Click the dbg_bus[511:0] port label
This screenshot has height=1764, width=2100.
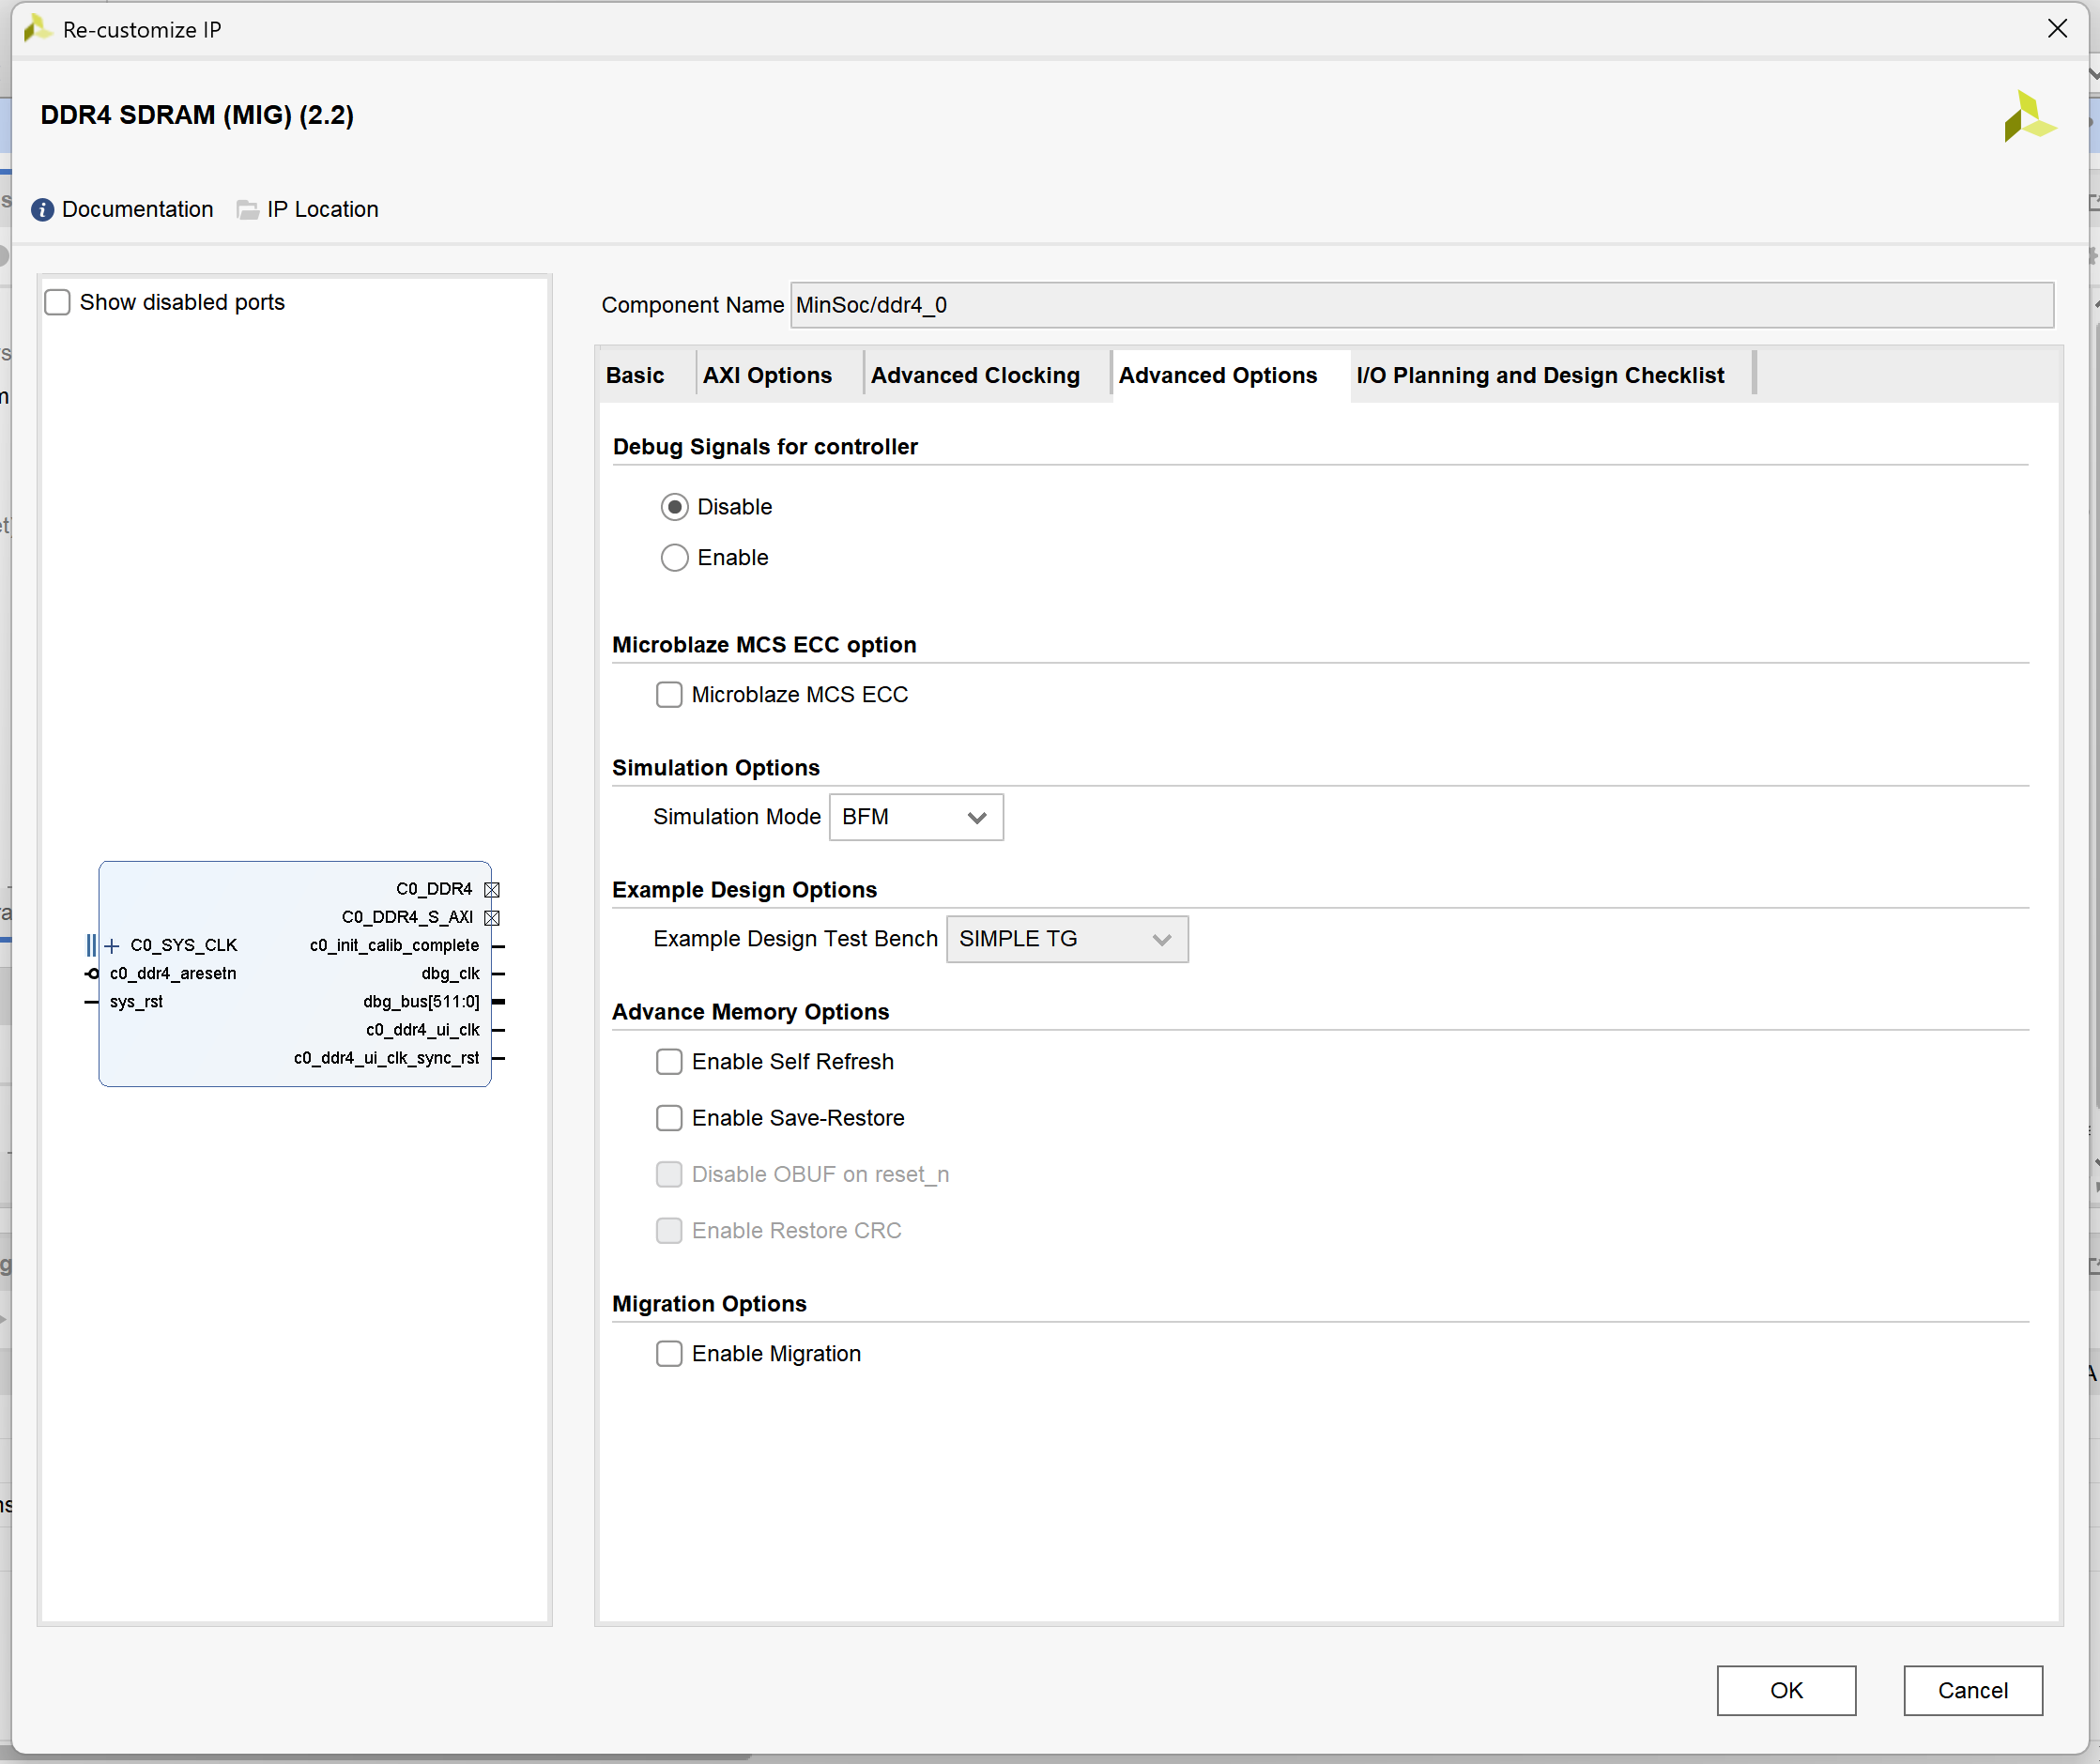pyautogui.click(x=421, y=1002)
